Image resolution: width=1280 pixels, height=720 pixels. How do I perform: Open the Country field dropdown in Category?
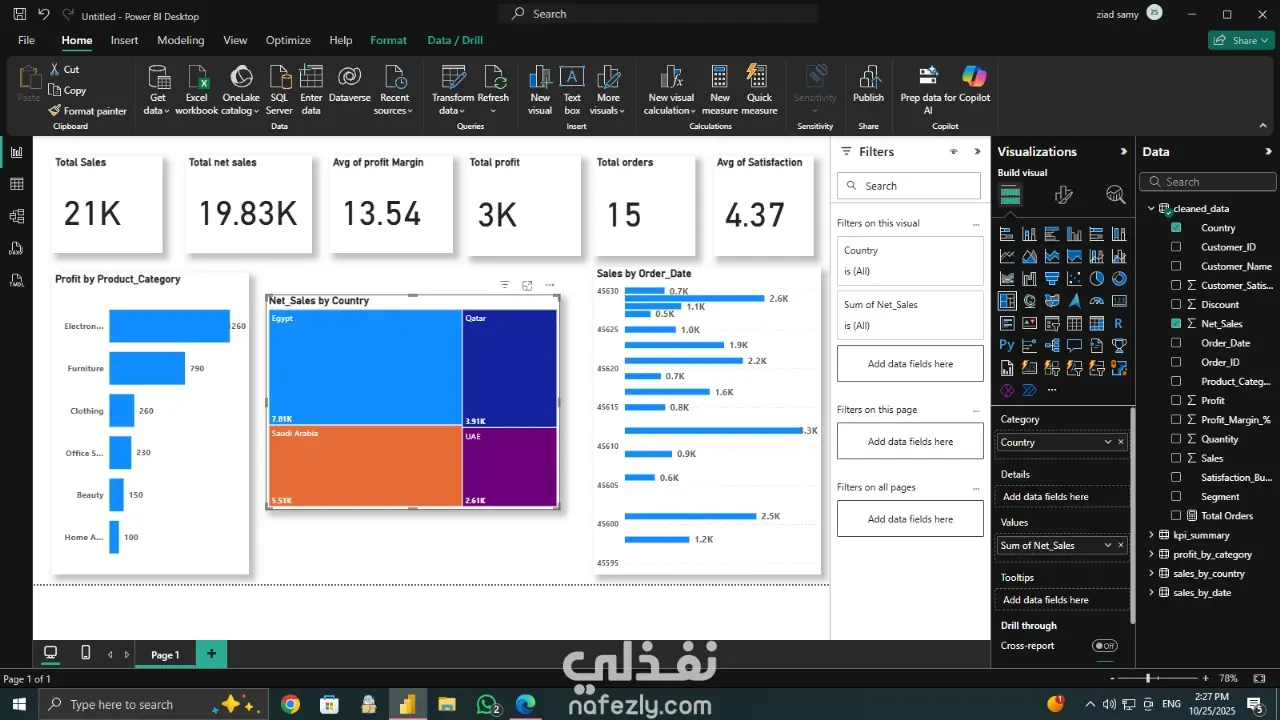click(x=1107, y=442)
